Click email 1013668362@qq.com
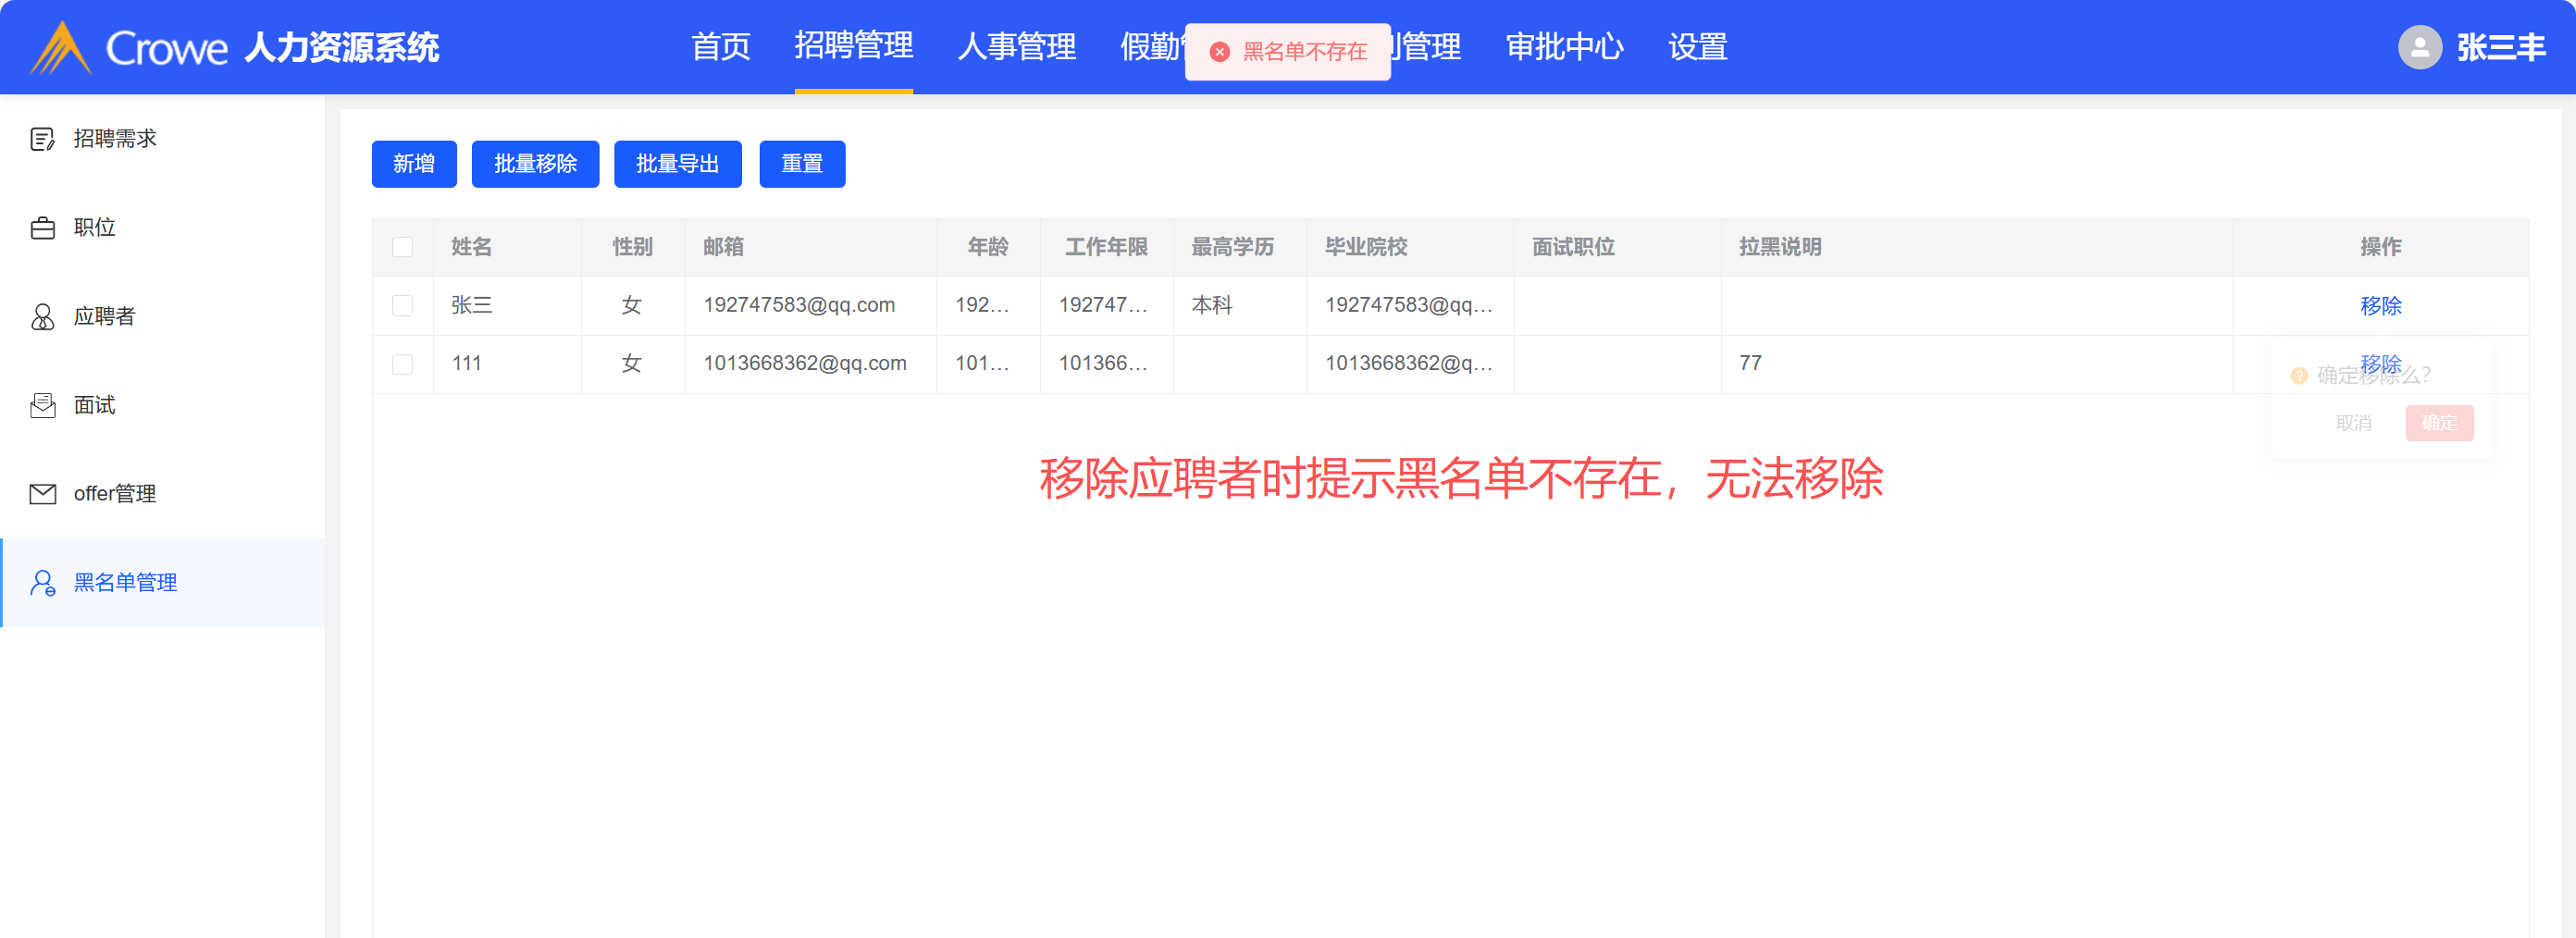Viewport: 2576px width, 938px height. pyautogui.click(x=805, y=364)
